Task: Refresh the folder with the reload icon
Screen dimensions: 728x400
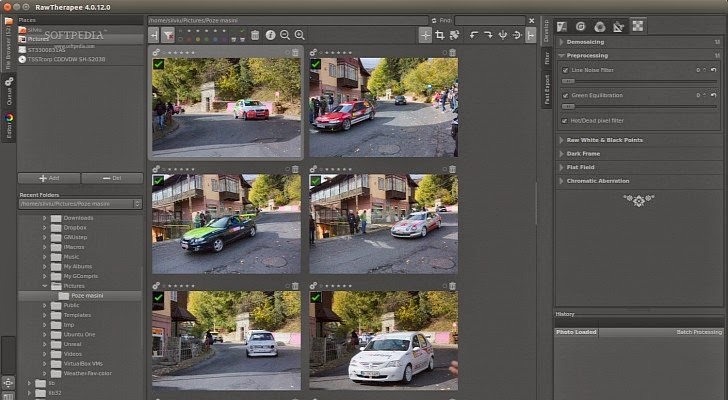Action: 434,20
